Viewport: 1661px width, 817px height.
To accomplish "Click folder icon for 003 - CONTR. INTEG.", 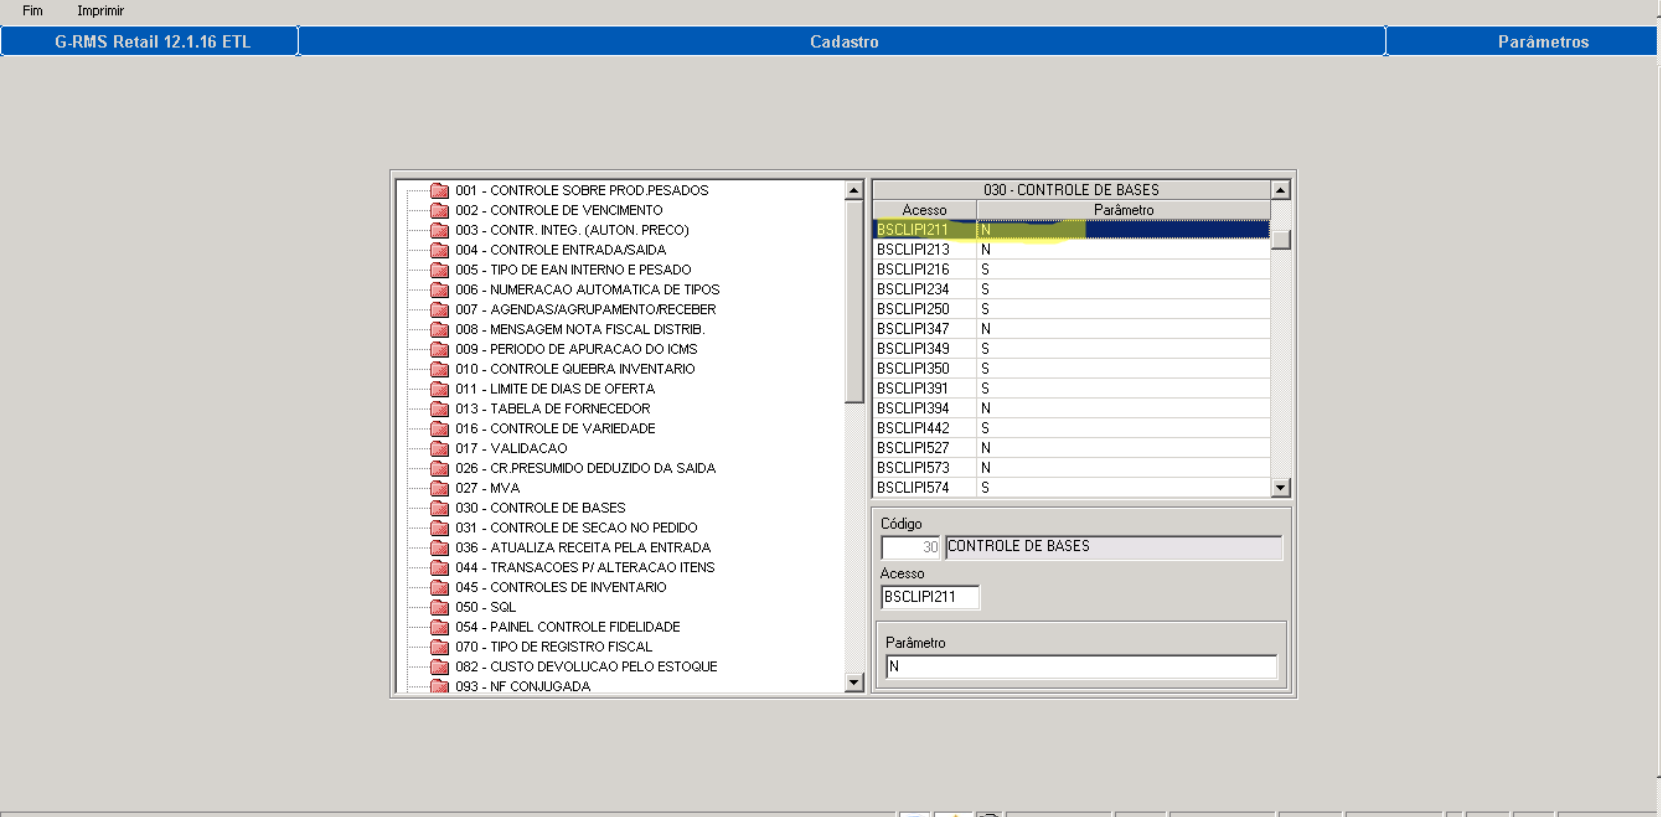I will click(x=439, y=230).
